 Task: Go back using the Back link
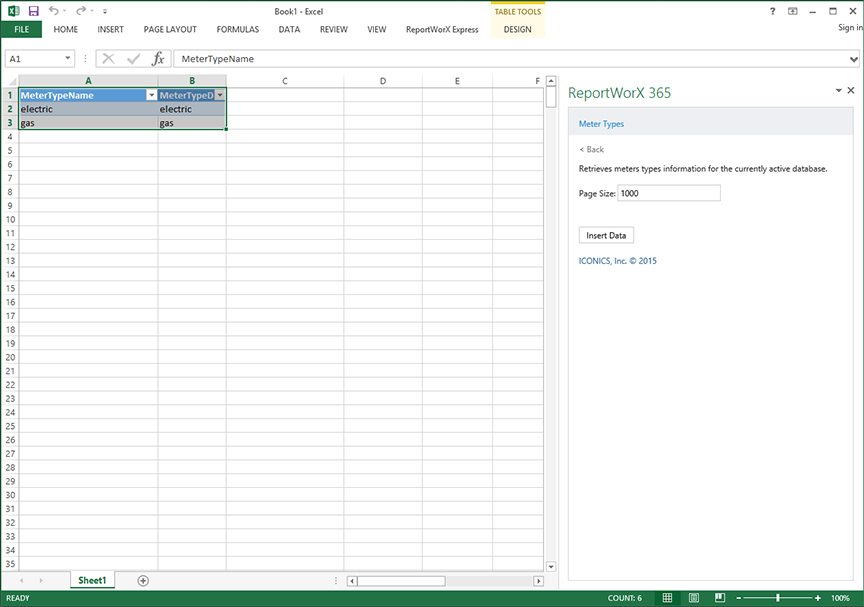point(592,149)
